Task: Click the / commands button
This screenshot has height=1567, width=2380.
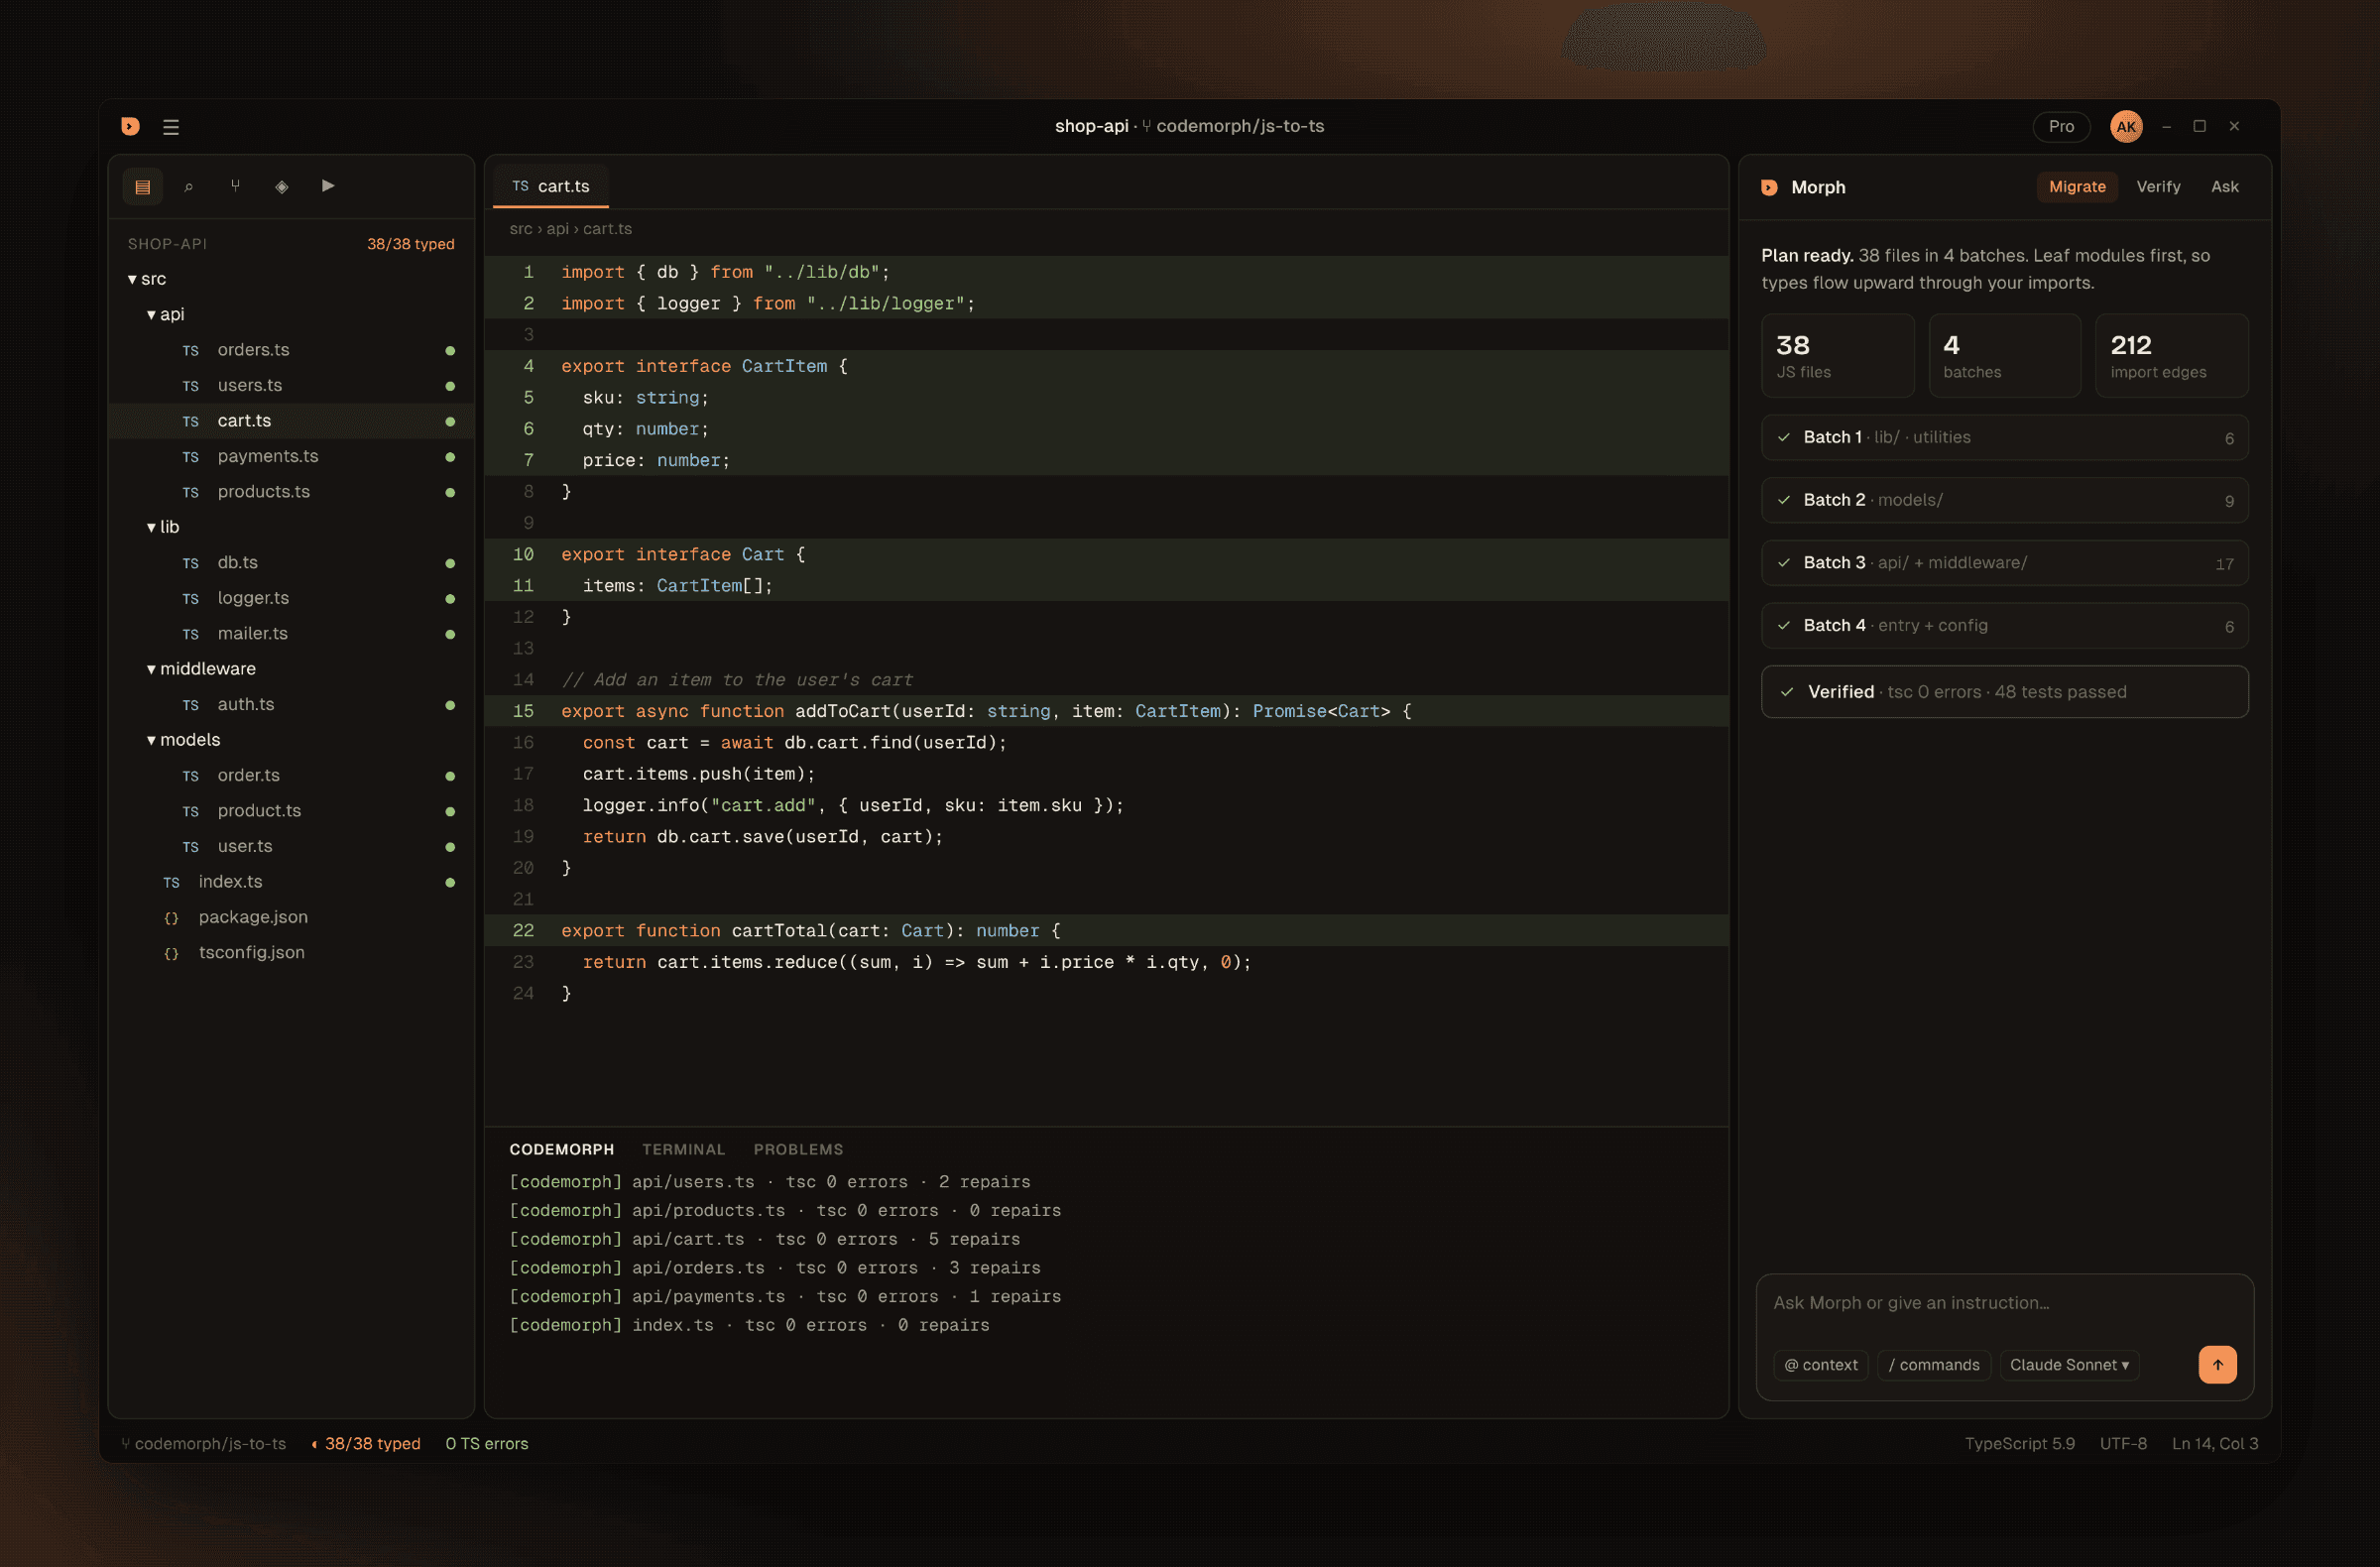Action: (x=1934, y=1365)
